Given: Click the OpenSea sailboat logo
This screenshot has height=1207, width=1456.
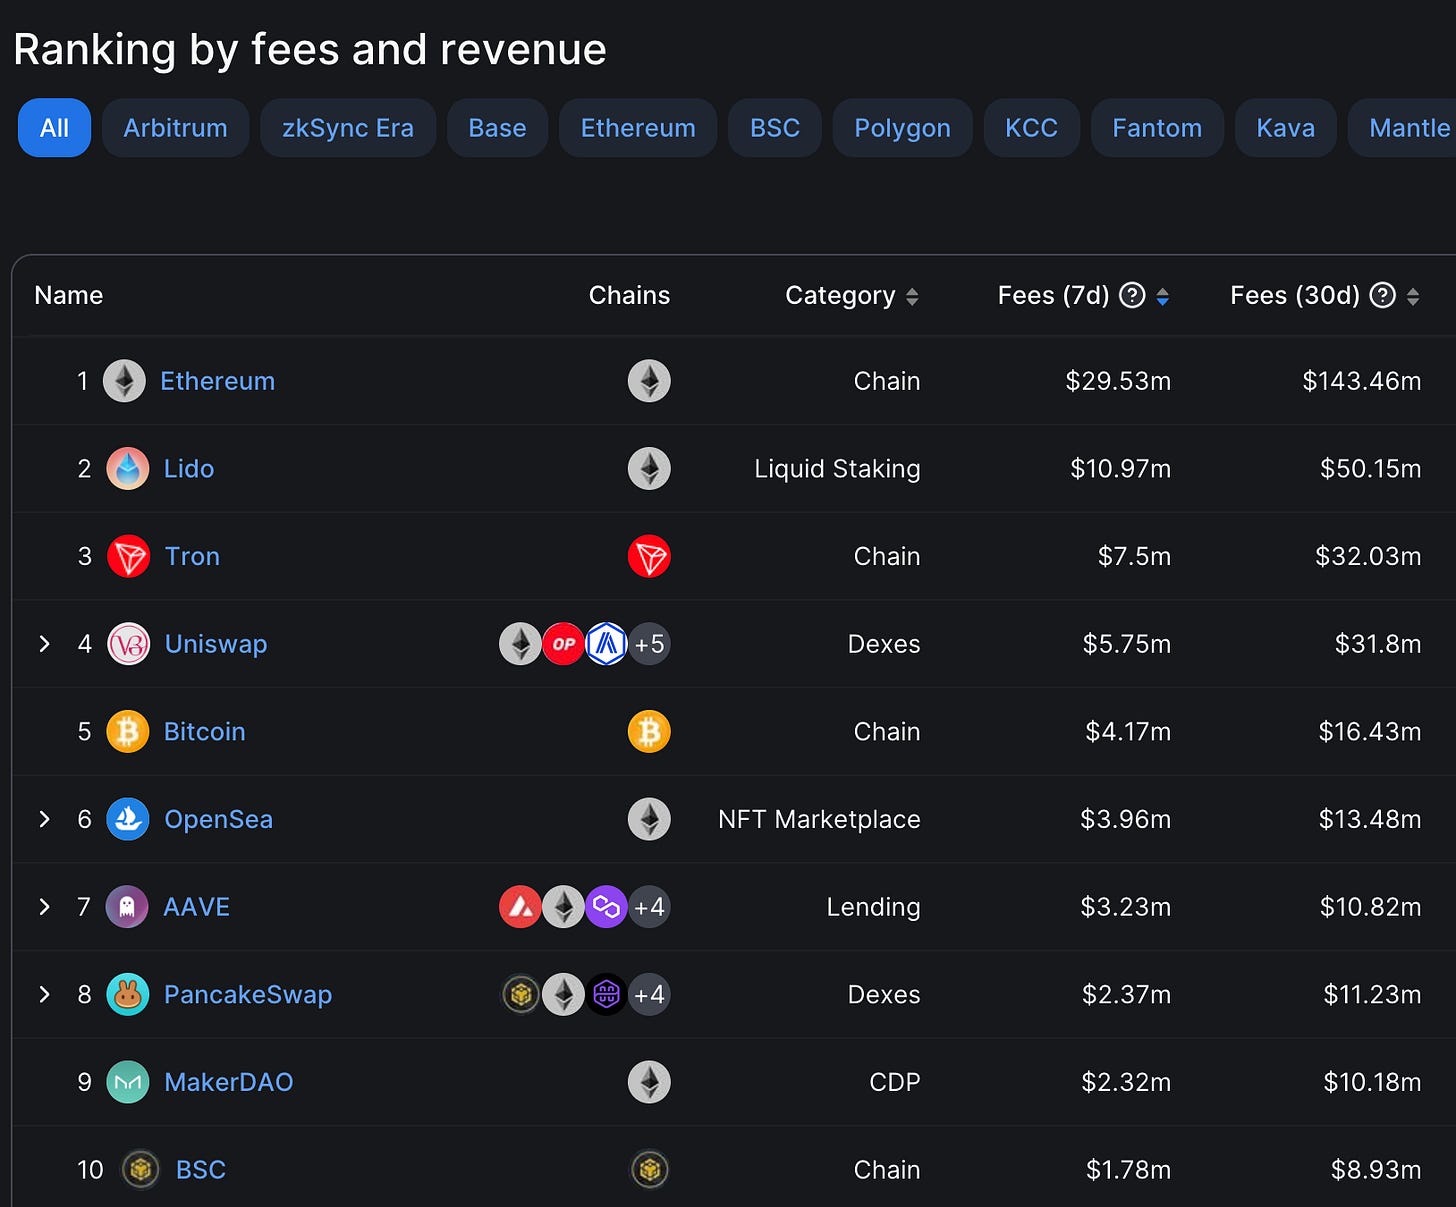Looking at the screenshot, I should click(128, 819).
